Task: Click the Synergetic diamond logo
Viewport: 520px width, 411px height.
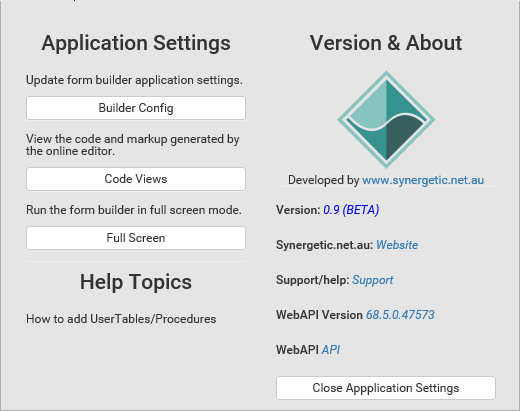Action: point(386,119)
